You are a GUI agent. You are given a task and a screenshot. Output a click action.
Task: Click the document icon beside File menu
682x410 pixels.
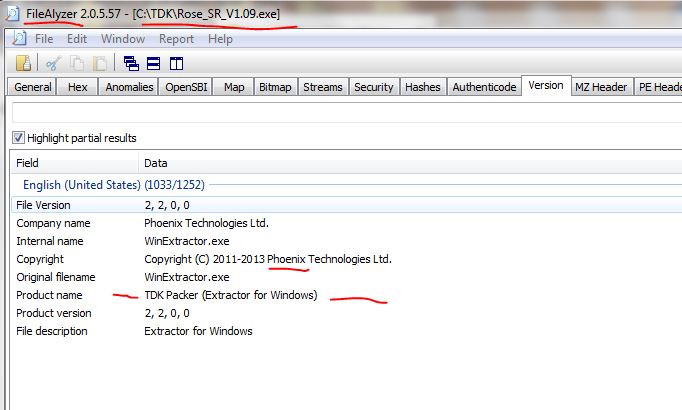(19, 39)
